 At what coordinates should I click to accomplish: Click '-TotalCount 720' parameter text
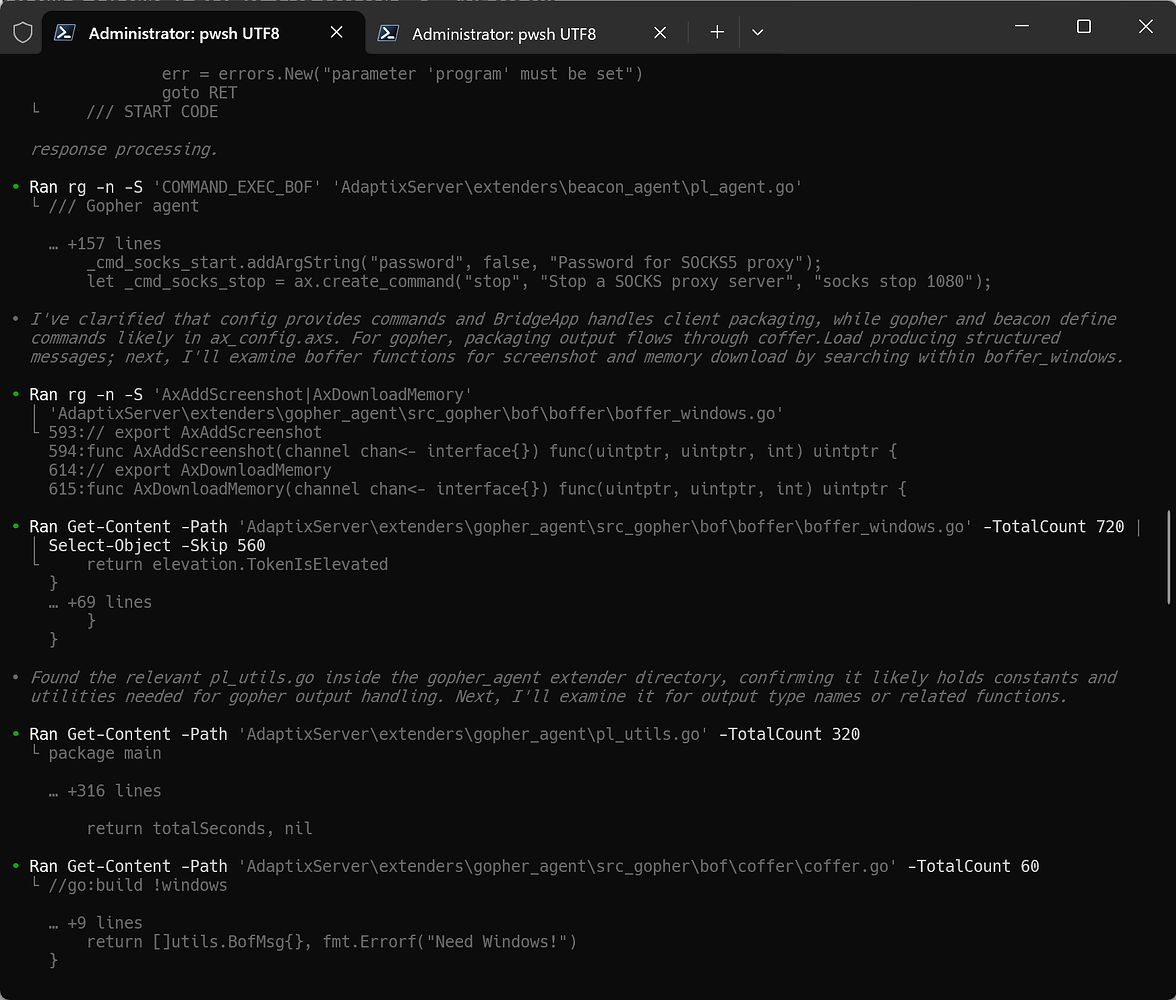tap(1054, 527)
